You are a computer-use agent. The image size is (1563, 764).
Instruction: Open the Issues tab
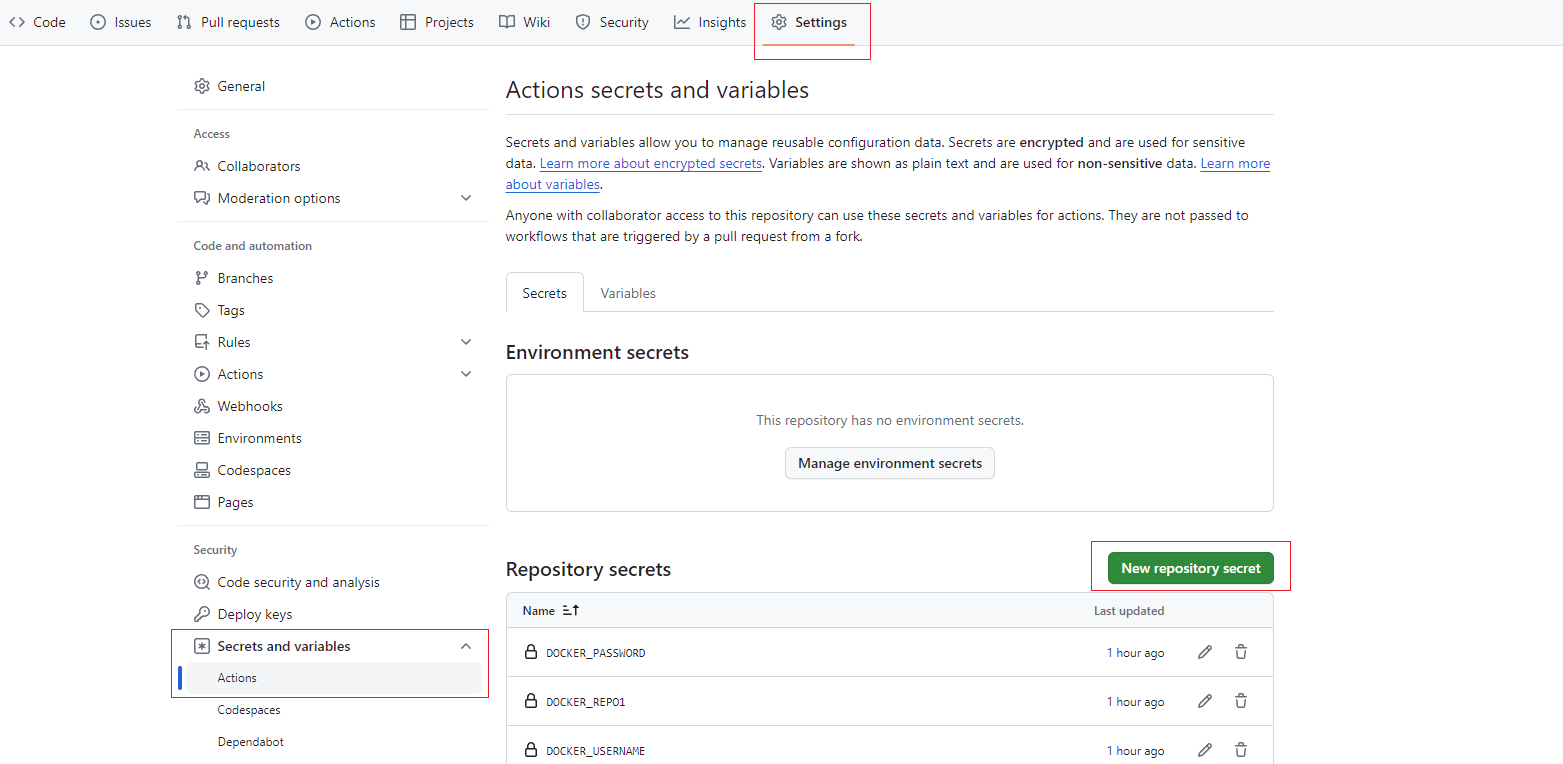[121, 22]
